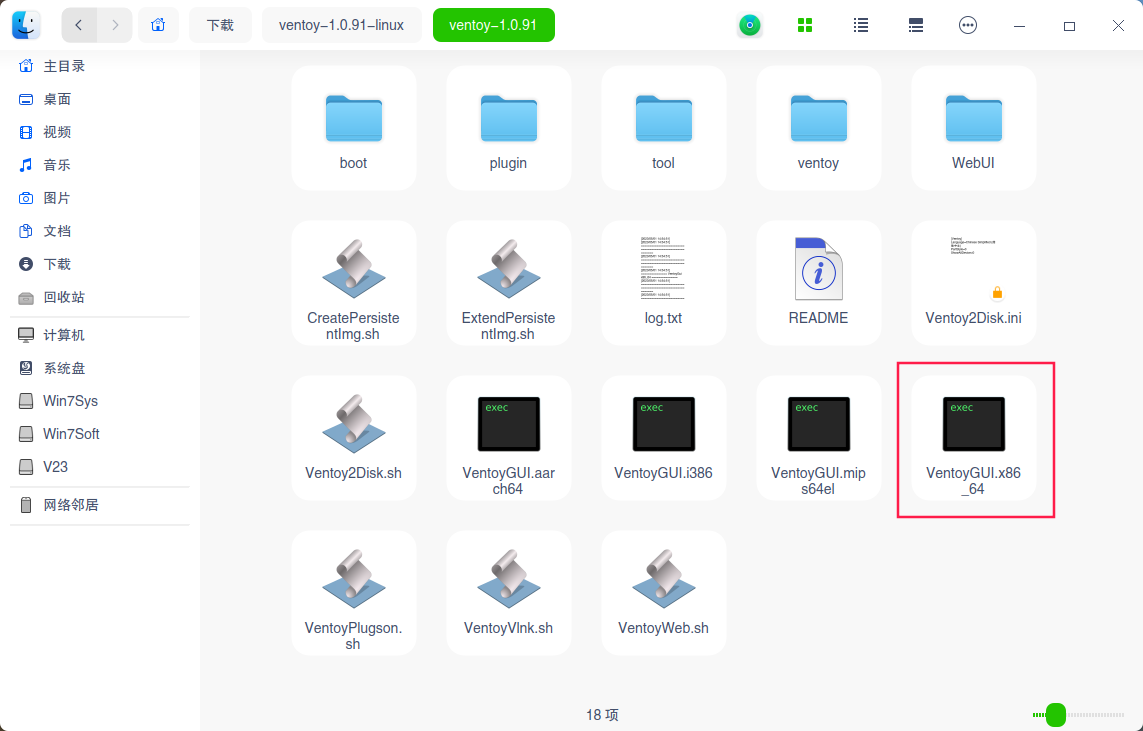Open 图片 in sidebar

point(100,198)
